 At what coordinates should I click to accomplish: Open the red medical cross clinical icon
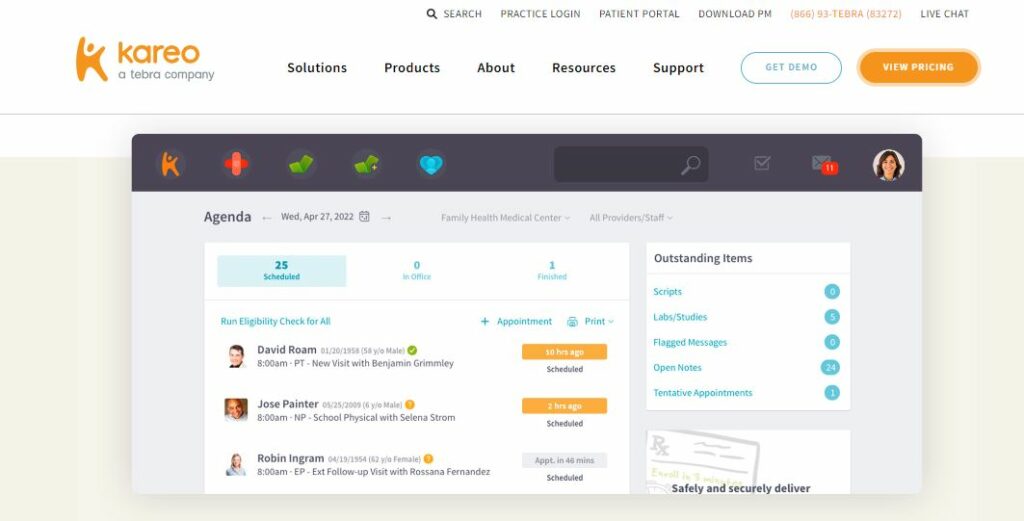coord(236,164)
